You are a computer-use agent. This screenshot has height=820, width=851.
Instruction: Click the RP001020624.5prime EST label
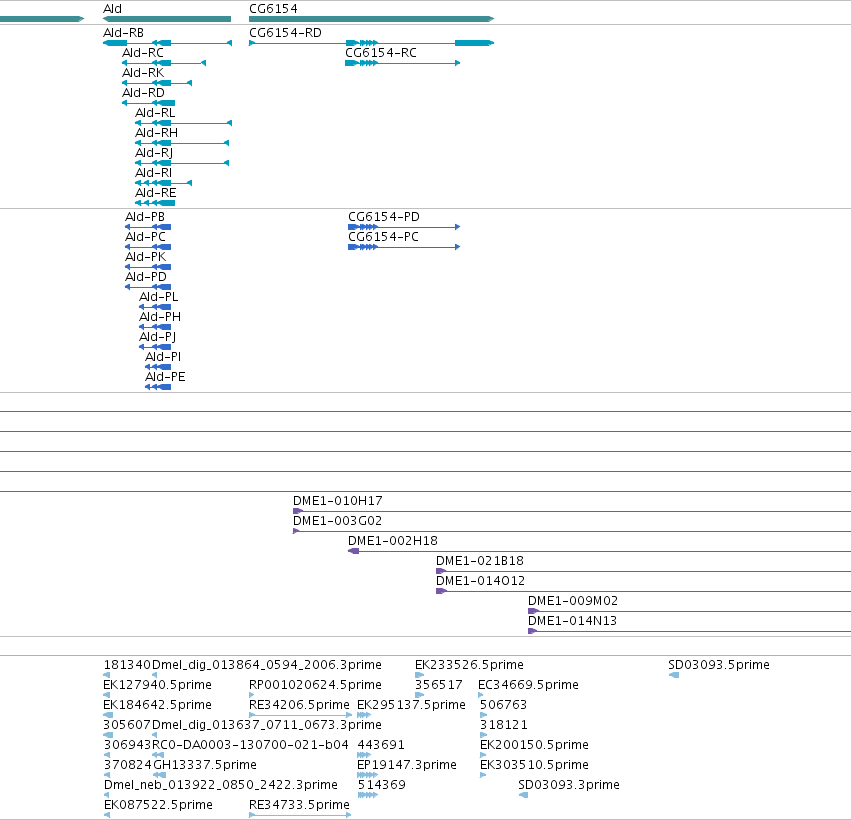[315, 685]
